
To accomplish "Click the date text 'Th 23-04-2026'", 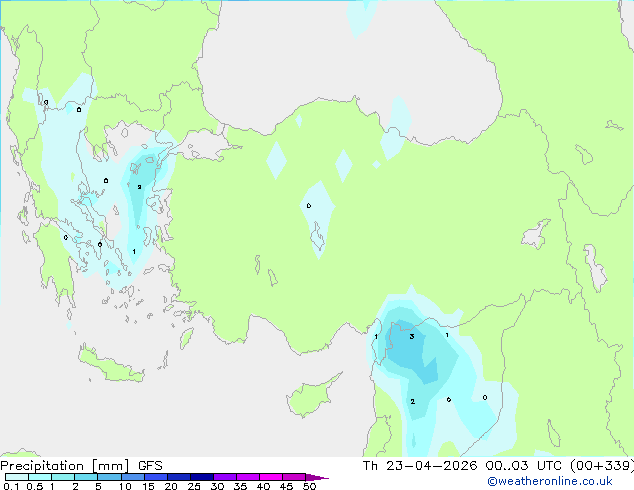I will [420, 466].
